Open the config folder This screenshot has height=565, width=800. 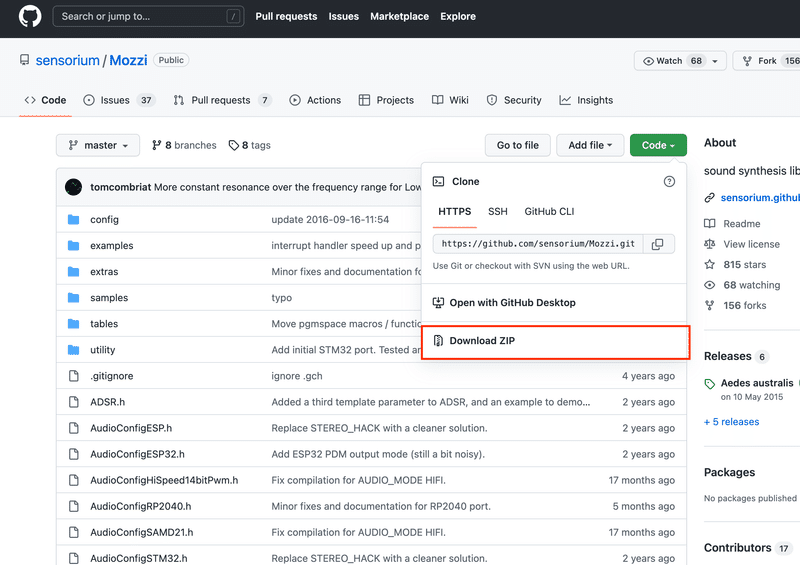pyautogui.click(x=104, y=219)
